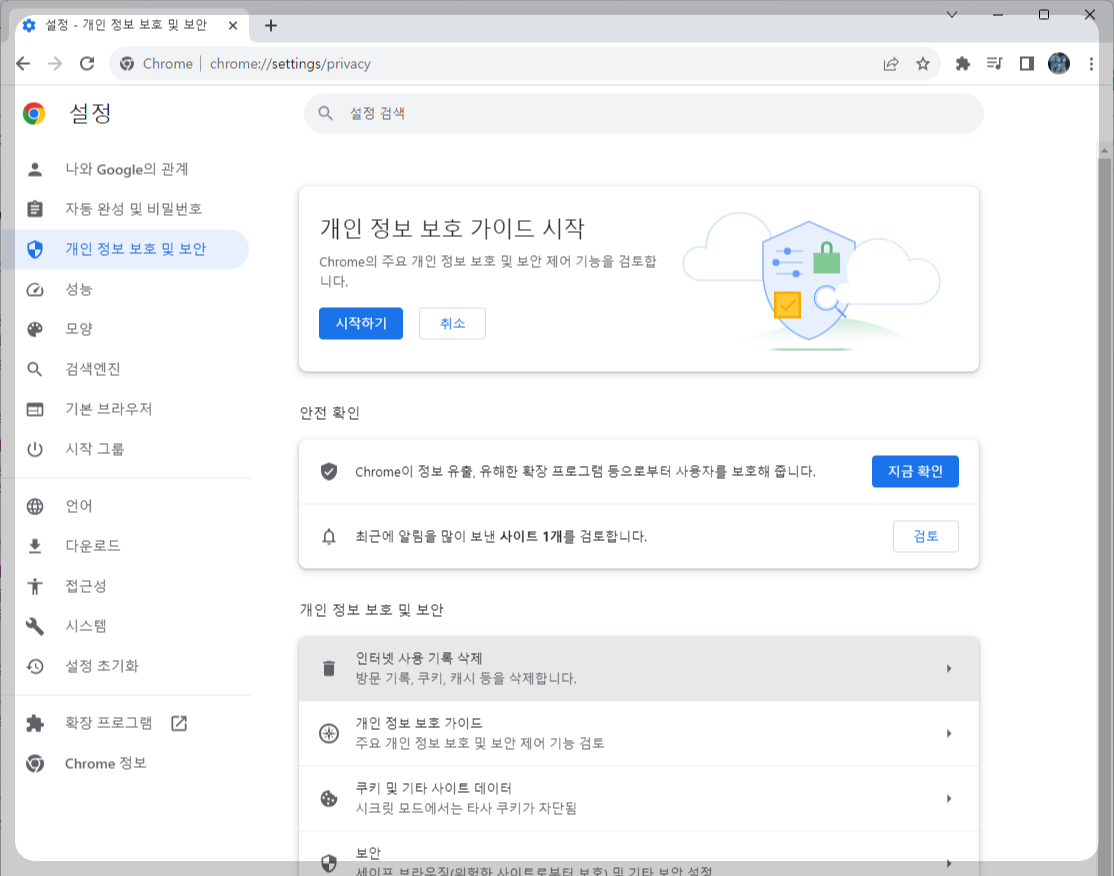Open 자동 완성 및 비밀번호 section

(x=132, y=209)
